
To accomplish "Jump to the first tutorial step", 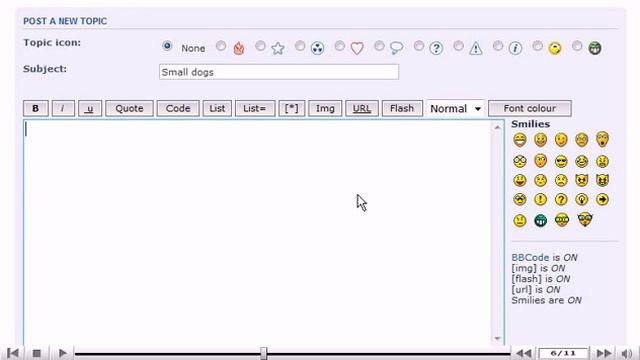I will tap(13, 353).
